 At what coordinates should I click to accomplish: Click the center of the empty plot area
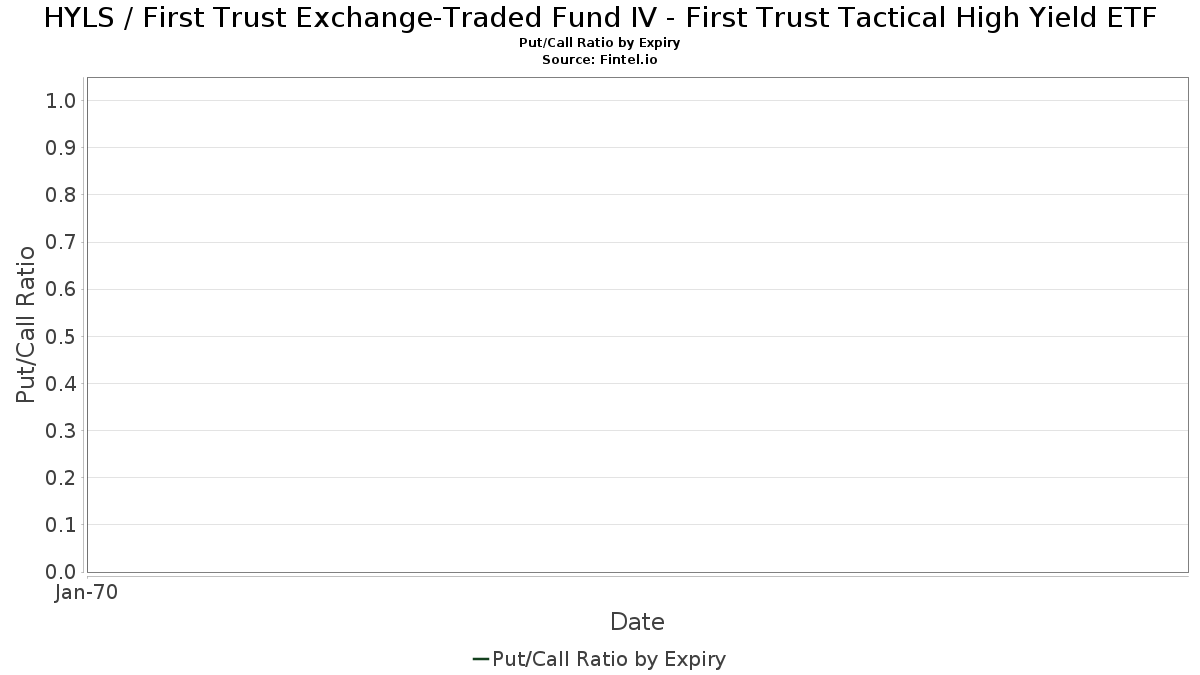pos(637,324)
